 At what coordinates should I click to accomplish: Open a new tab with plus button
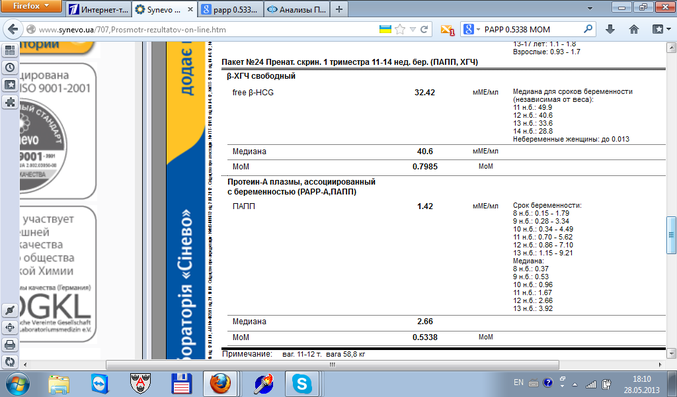coord(339,9)
